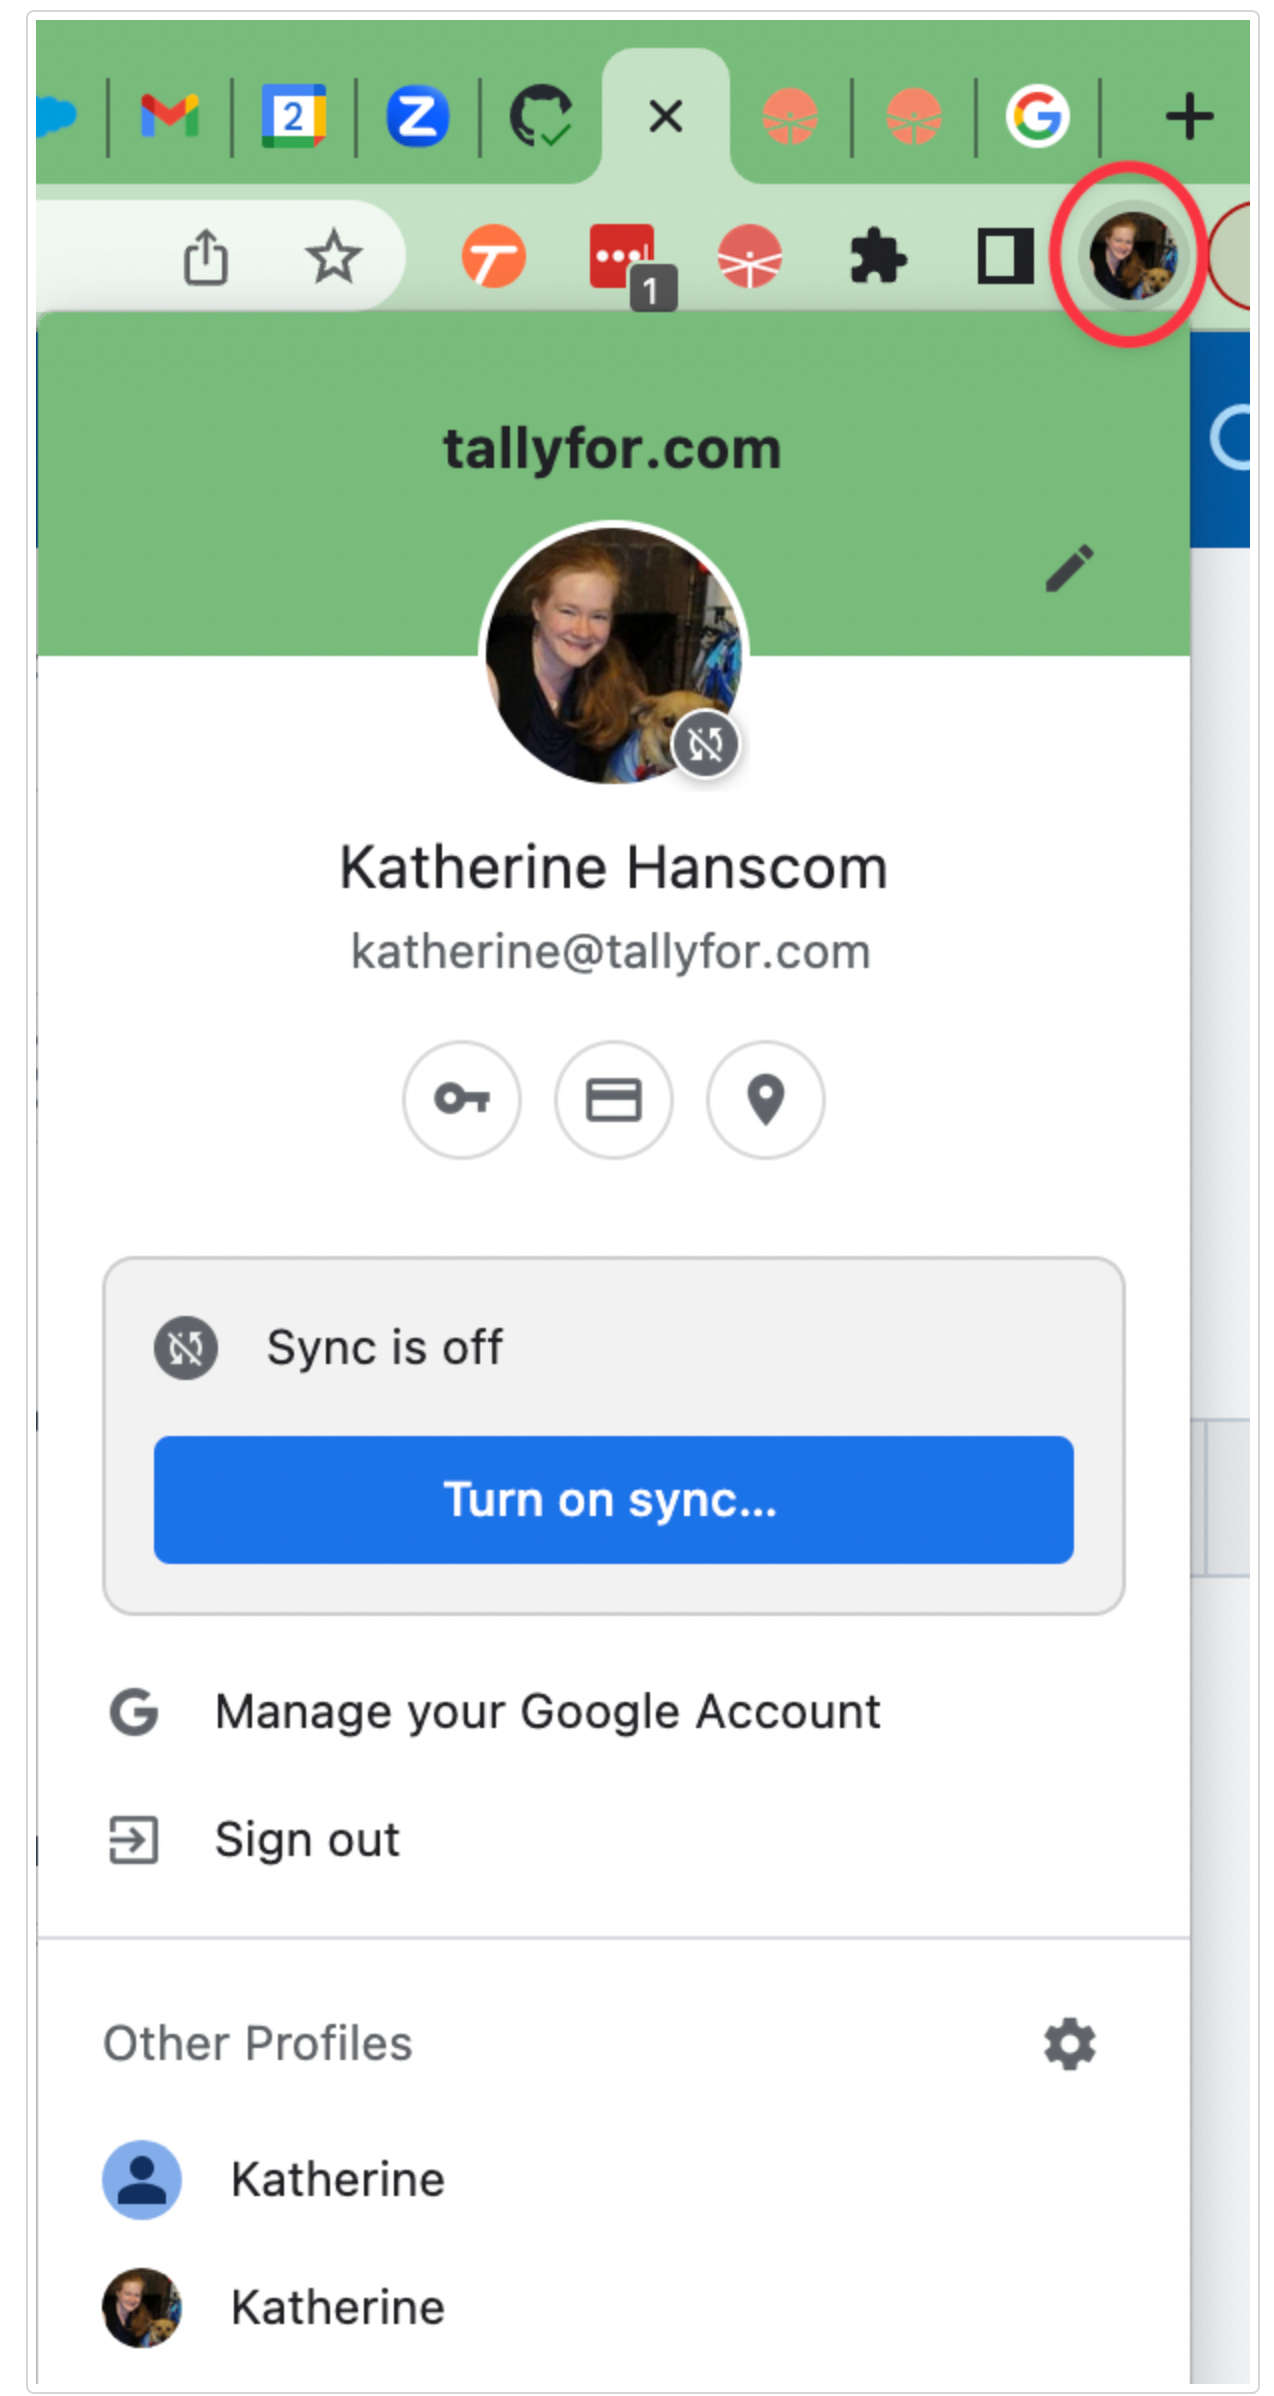
Task: Open Manage your Google Account
Action: click(613, 1711)
